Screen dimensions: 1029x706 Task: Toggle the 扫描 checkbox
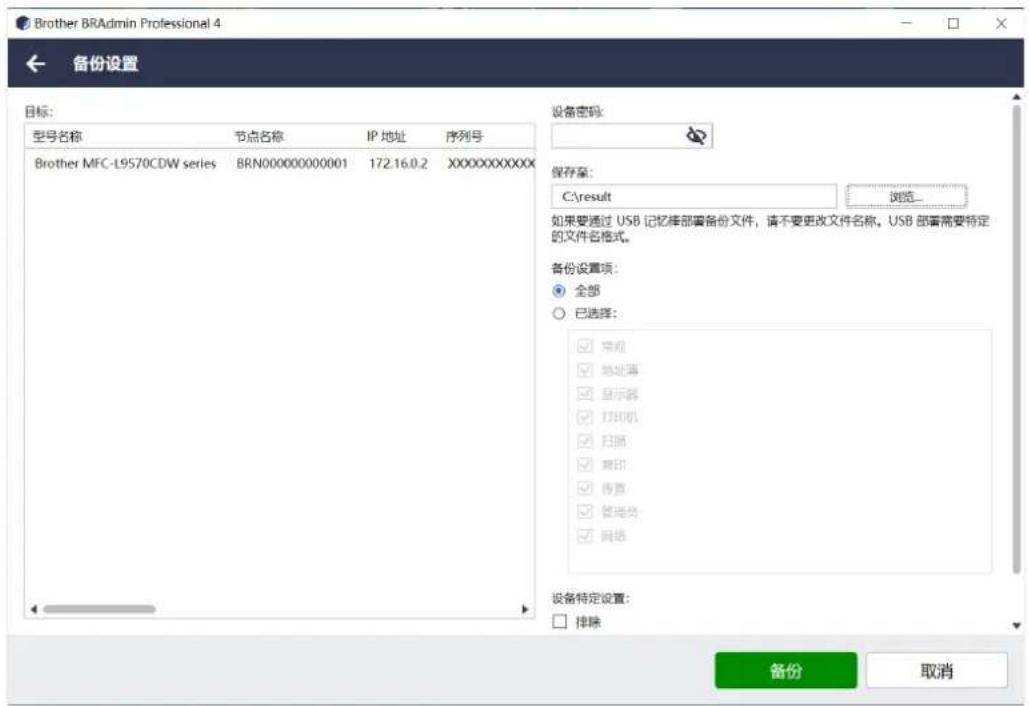click(x=584, y=441)
